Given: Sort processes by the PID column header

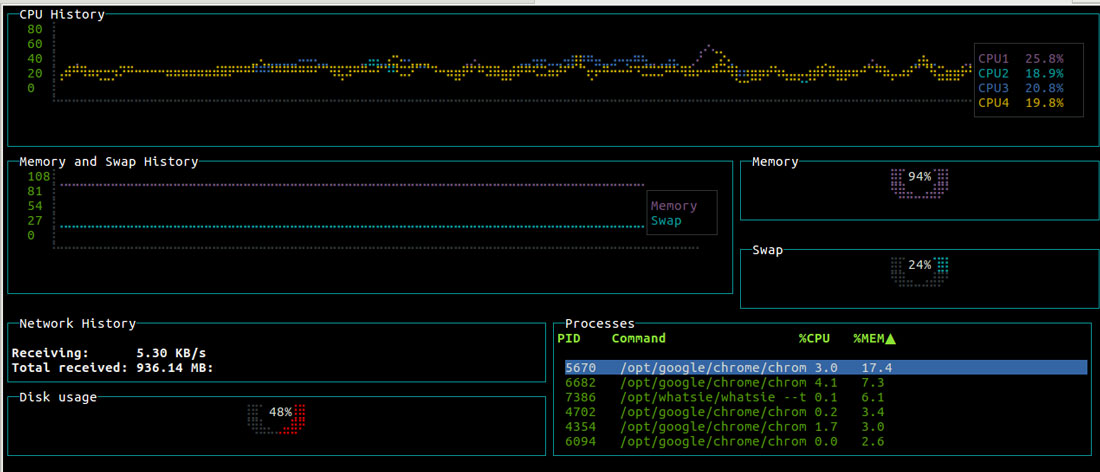Looking at the screenshot, I should pyautogui.click(x=569, y=339).
